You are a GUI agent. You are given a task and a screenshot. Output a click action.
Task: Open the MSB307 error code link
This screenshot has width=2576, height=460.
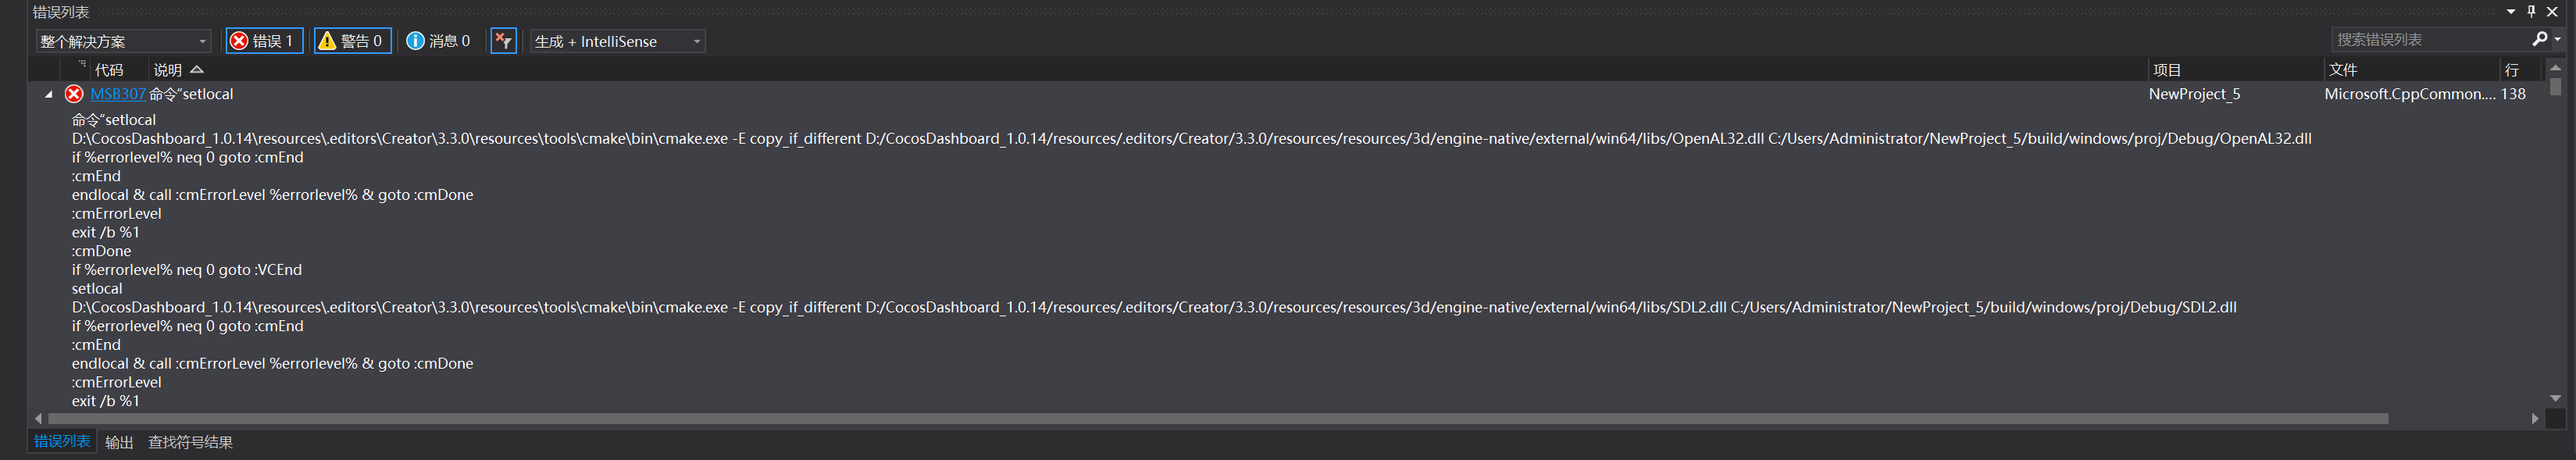(118, 94)
